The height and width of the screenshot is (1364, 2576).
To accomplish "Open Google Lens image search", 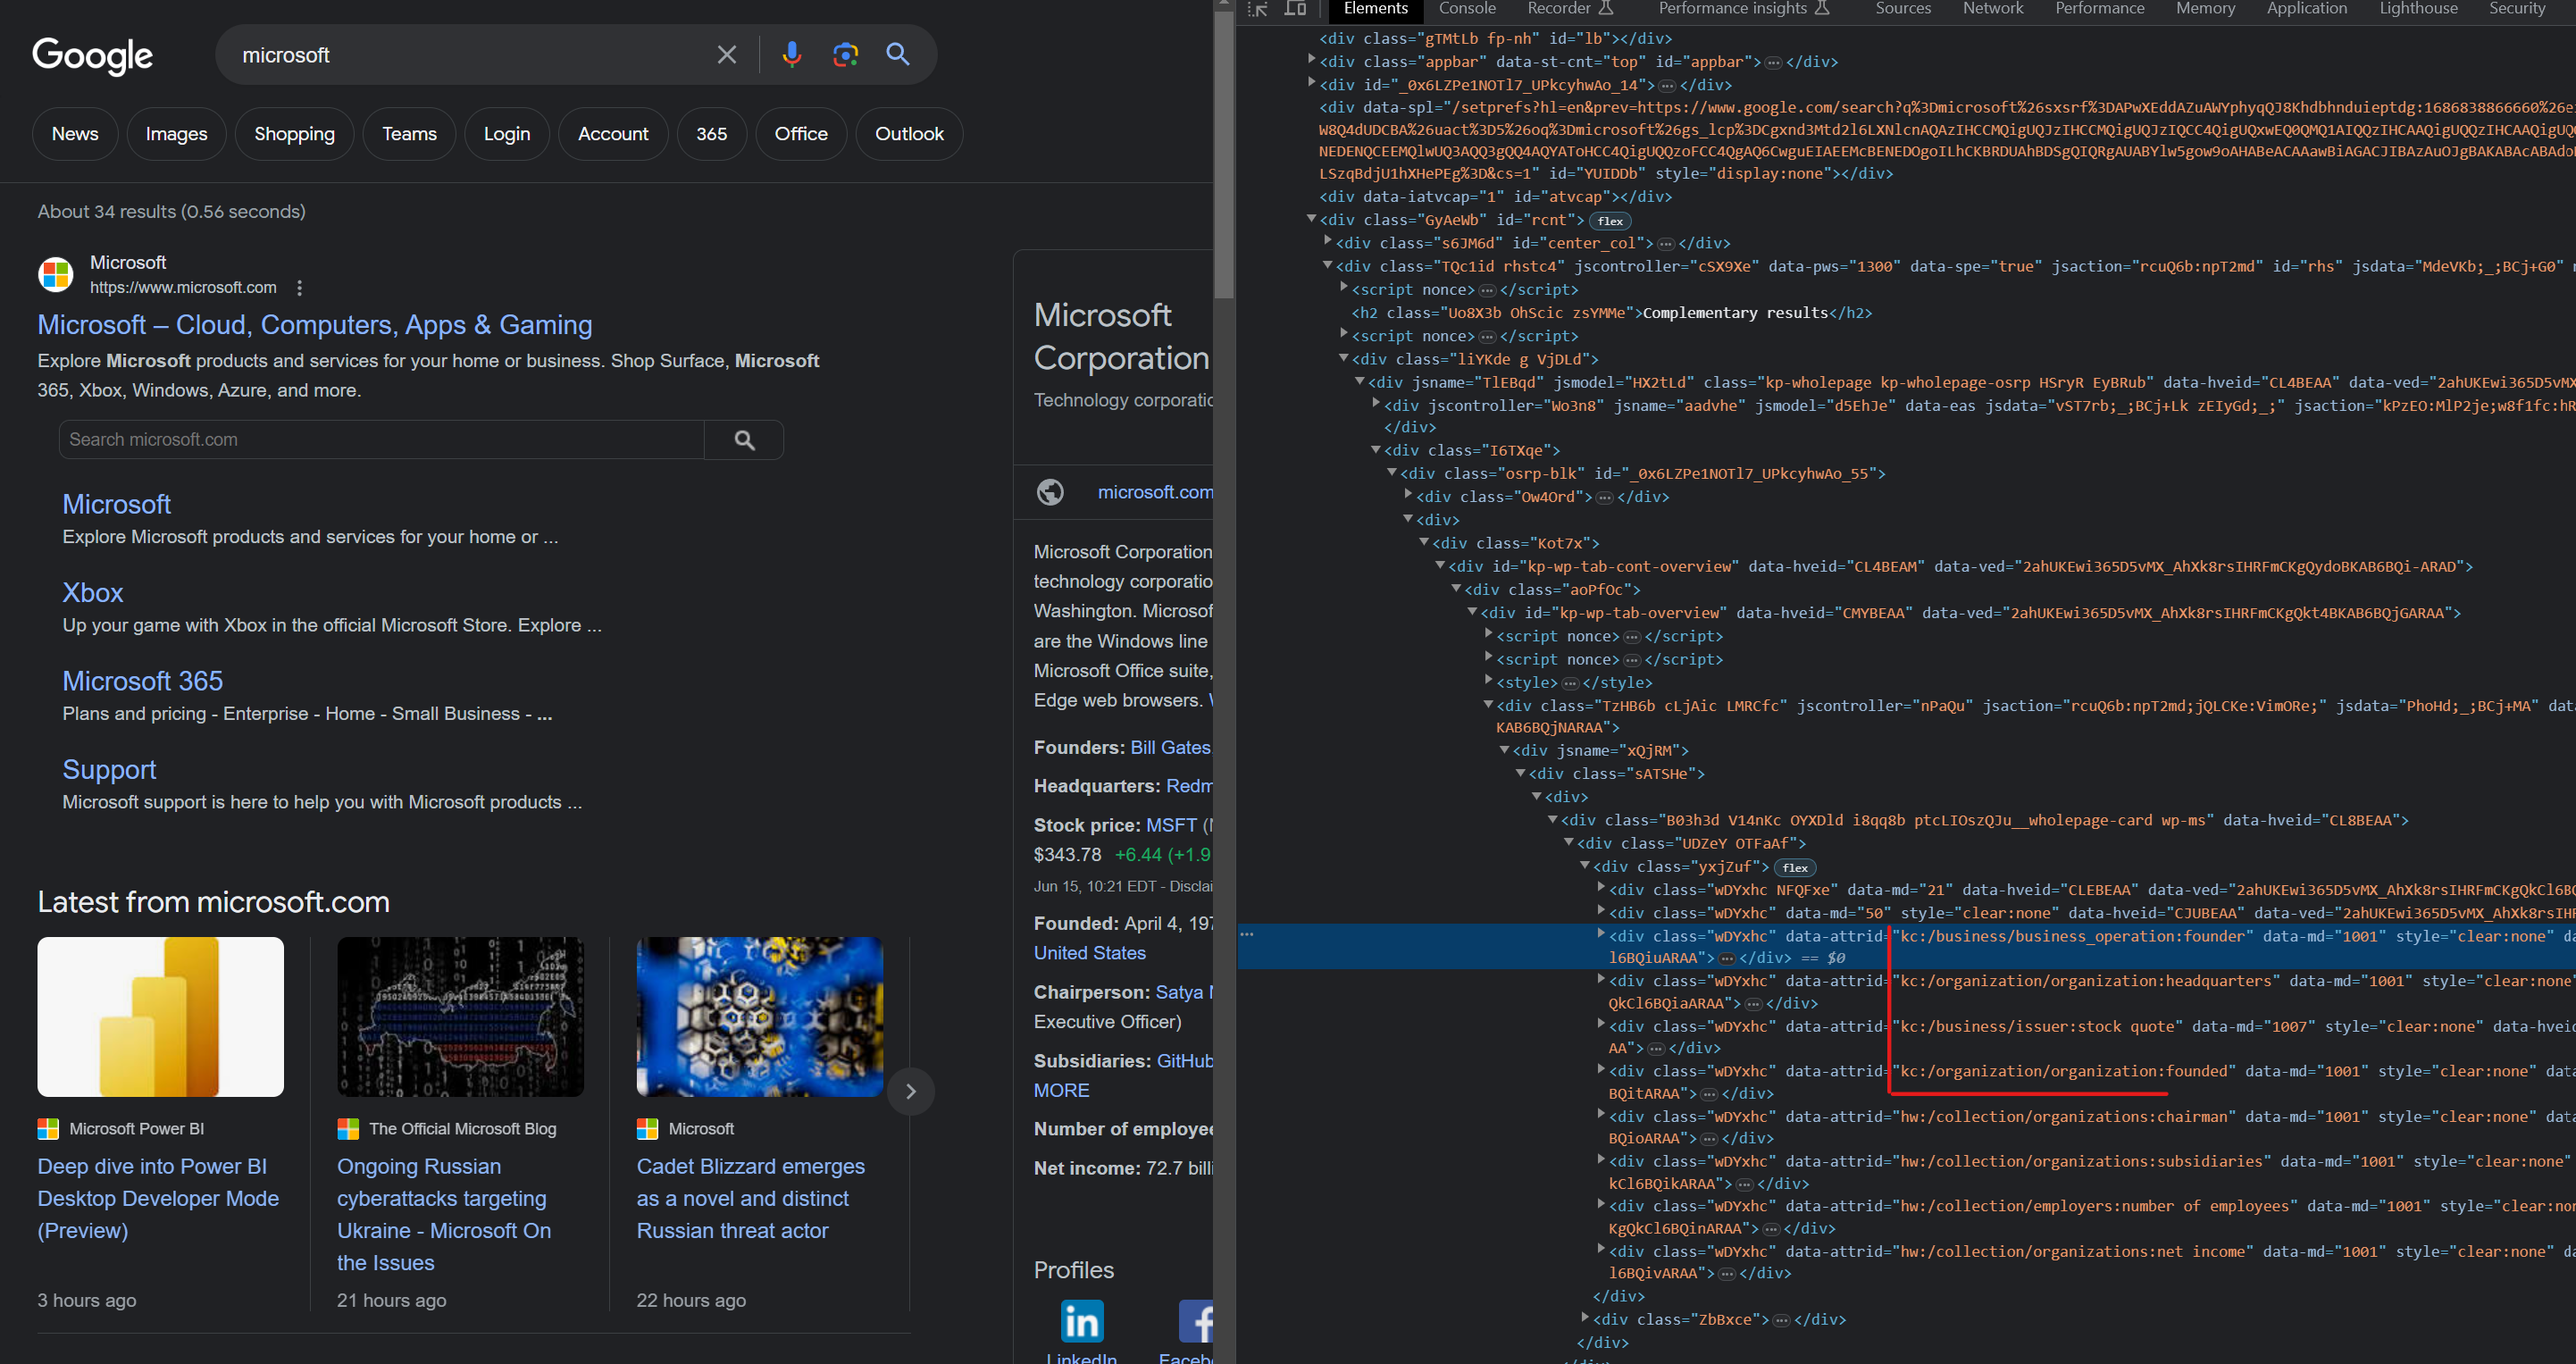I will pyautogui.click(x=845, y=54).
